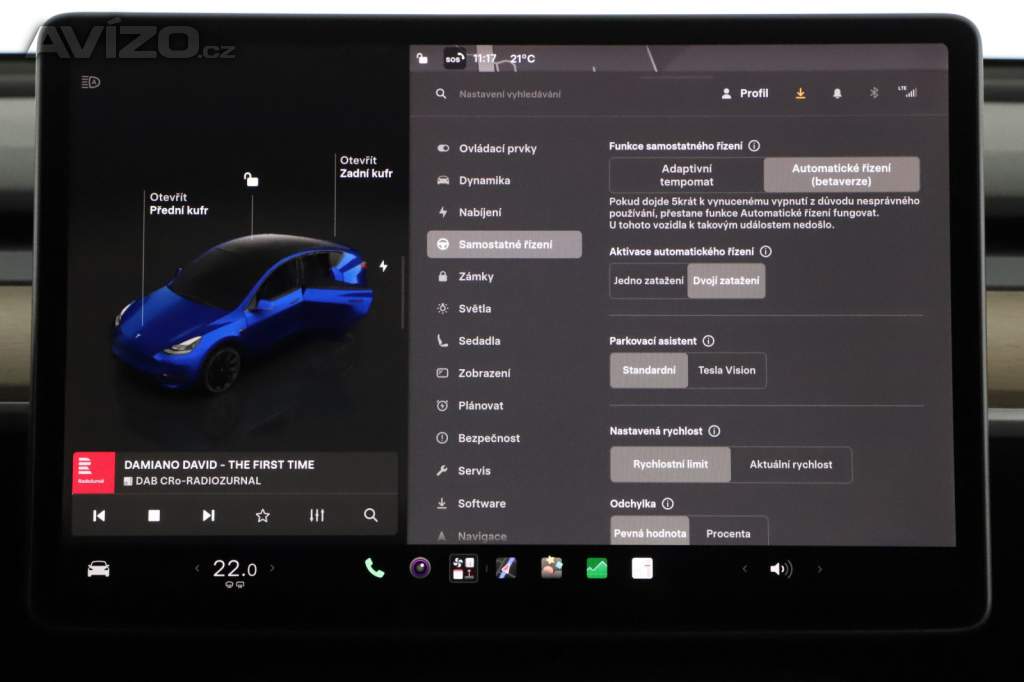Tap the unlock padlock above the car
Screen dimensions: 1024x682
click(x=251, y=179)
